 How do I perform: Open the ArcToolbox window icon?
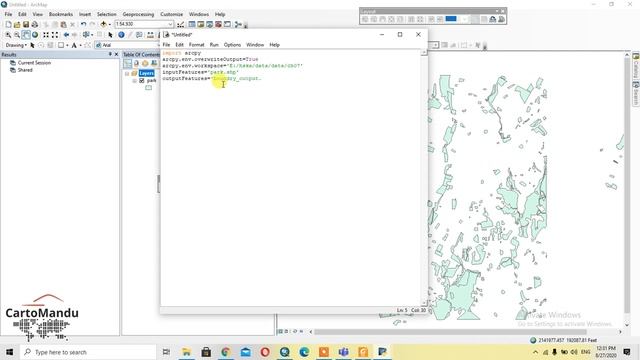218,24
